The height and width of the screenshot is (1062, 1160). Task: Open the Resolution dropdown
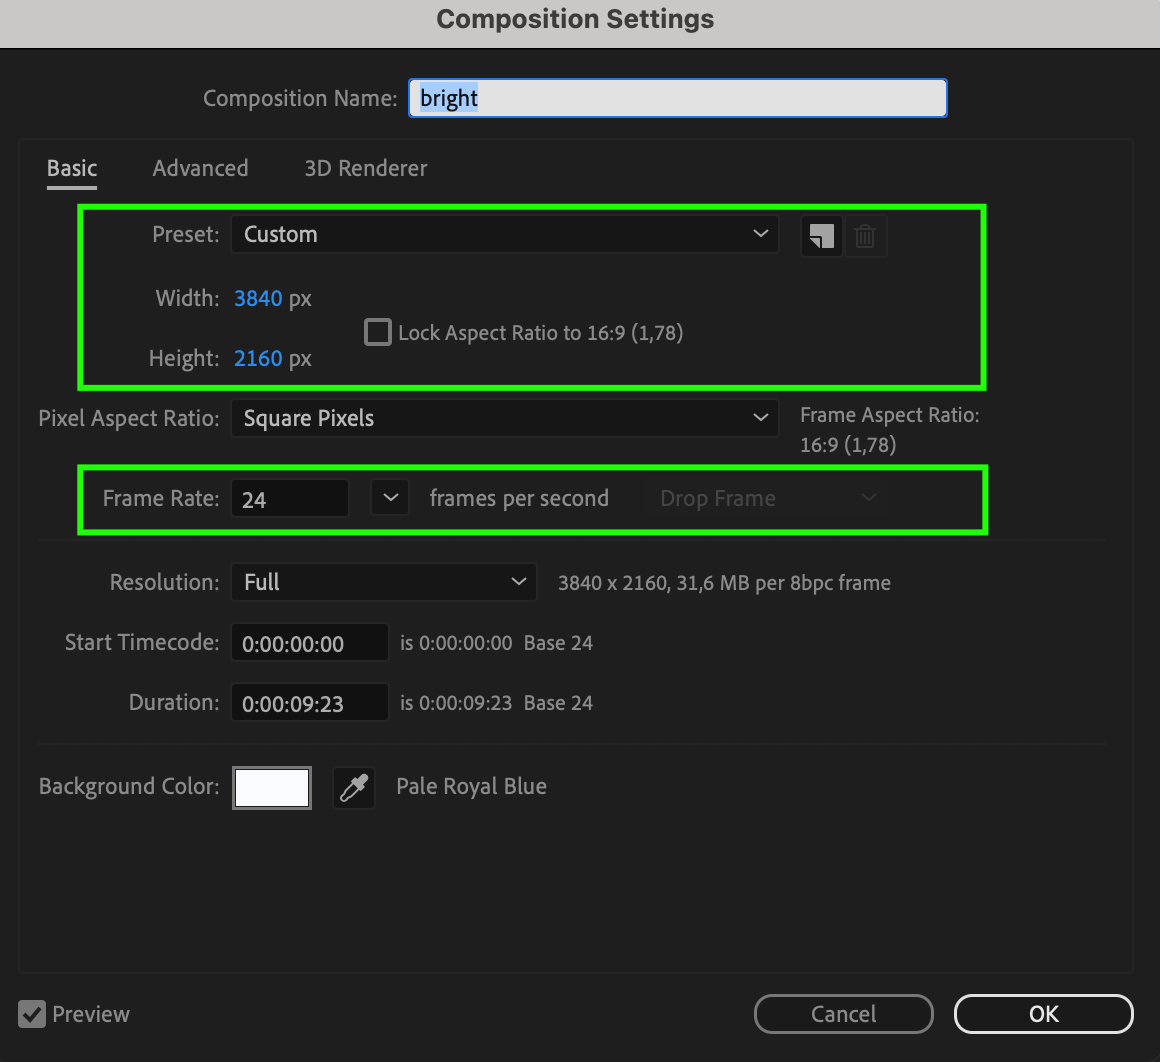[x=383, y=582]
